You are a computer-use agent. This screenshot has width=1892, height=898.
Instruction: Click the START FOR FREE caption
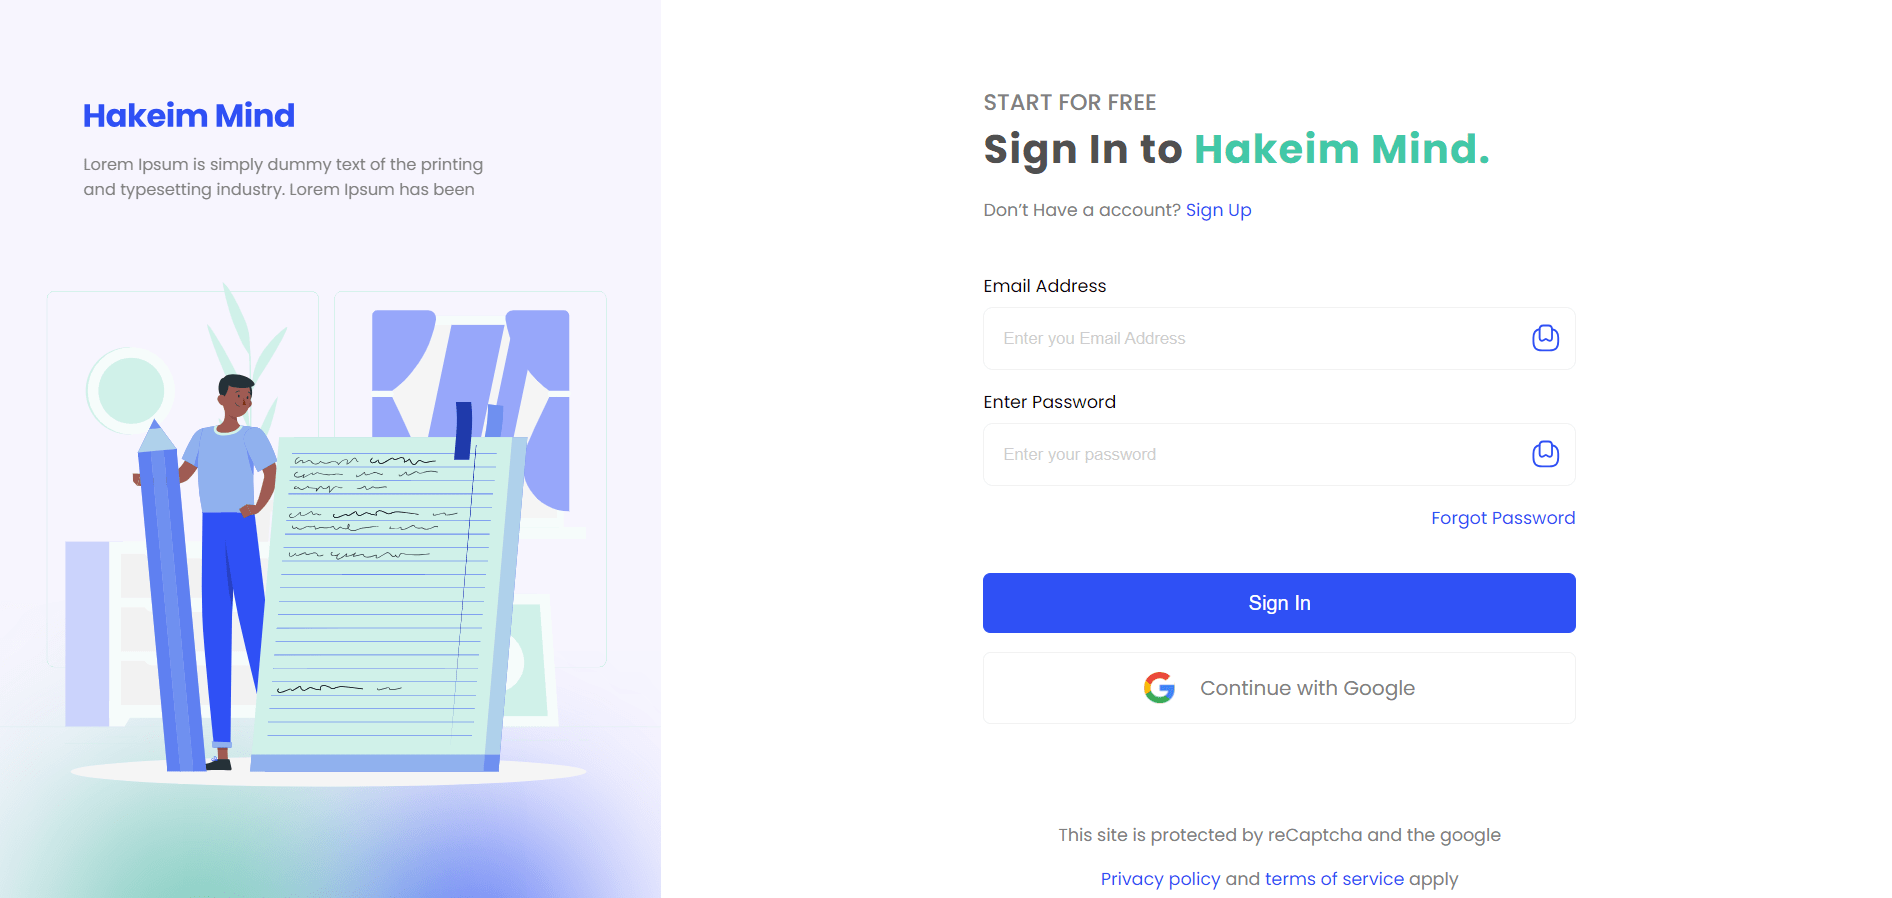(x=1069, y=103)
